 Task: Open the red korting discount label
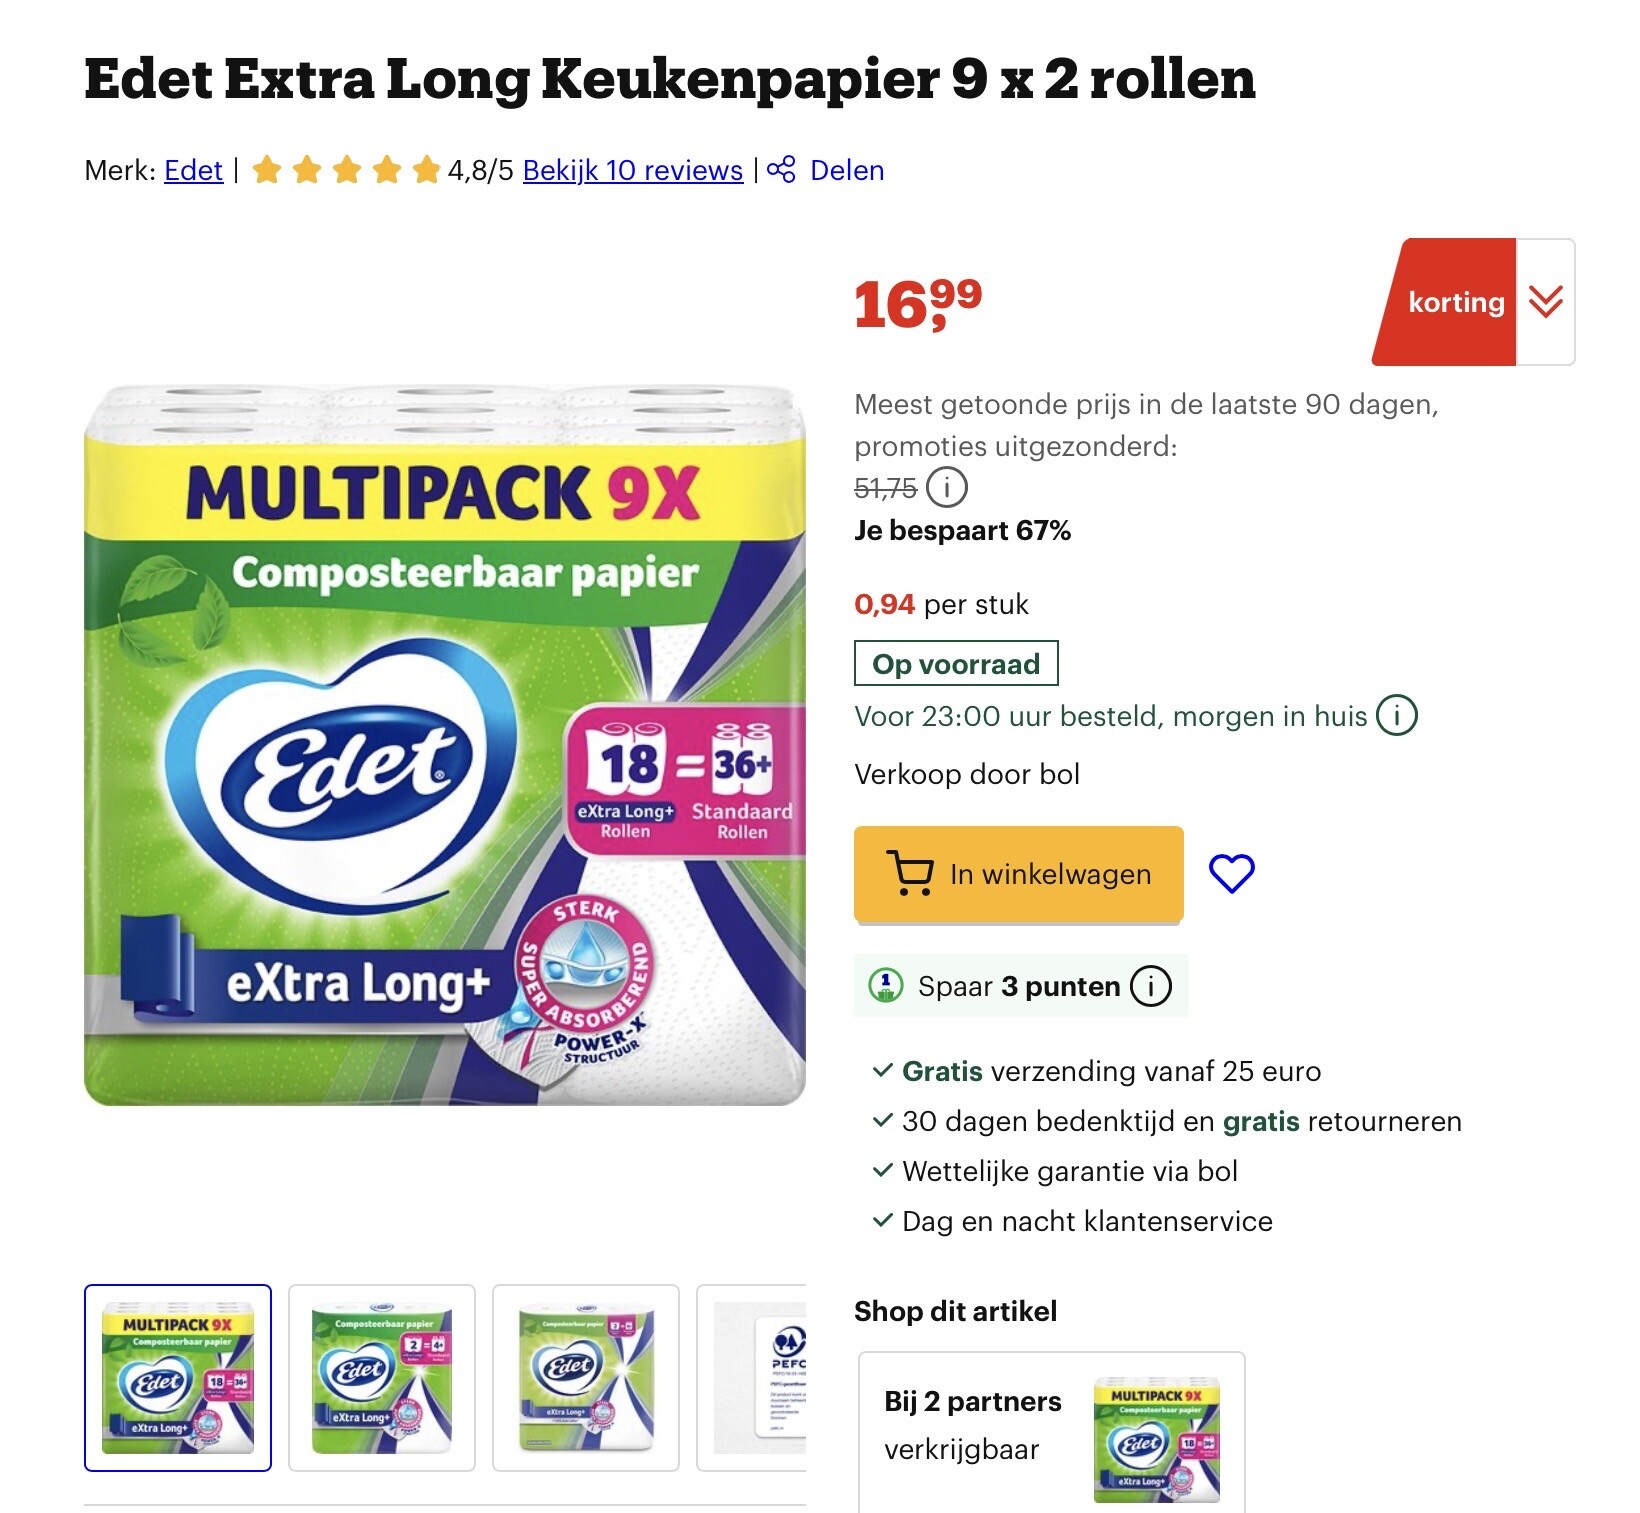(x=1445, y=302)
